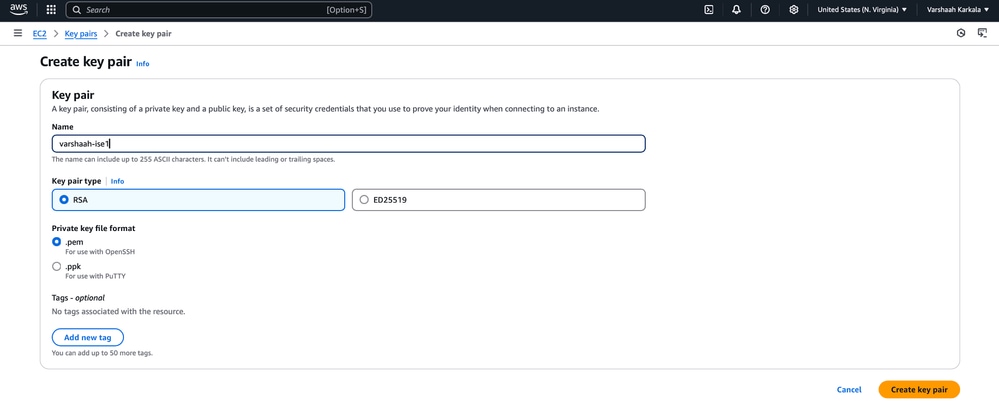
Task: Open the help question mark icon
Action: coord(765,10)
